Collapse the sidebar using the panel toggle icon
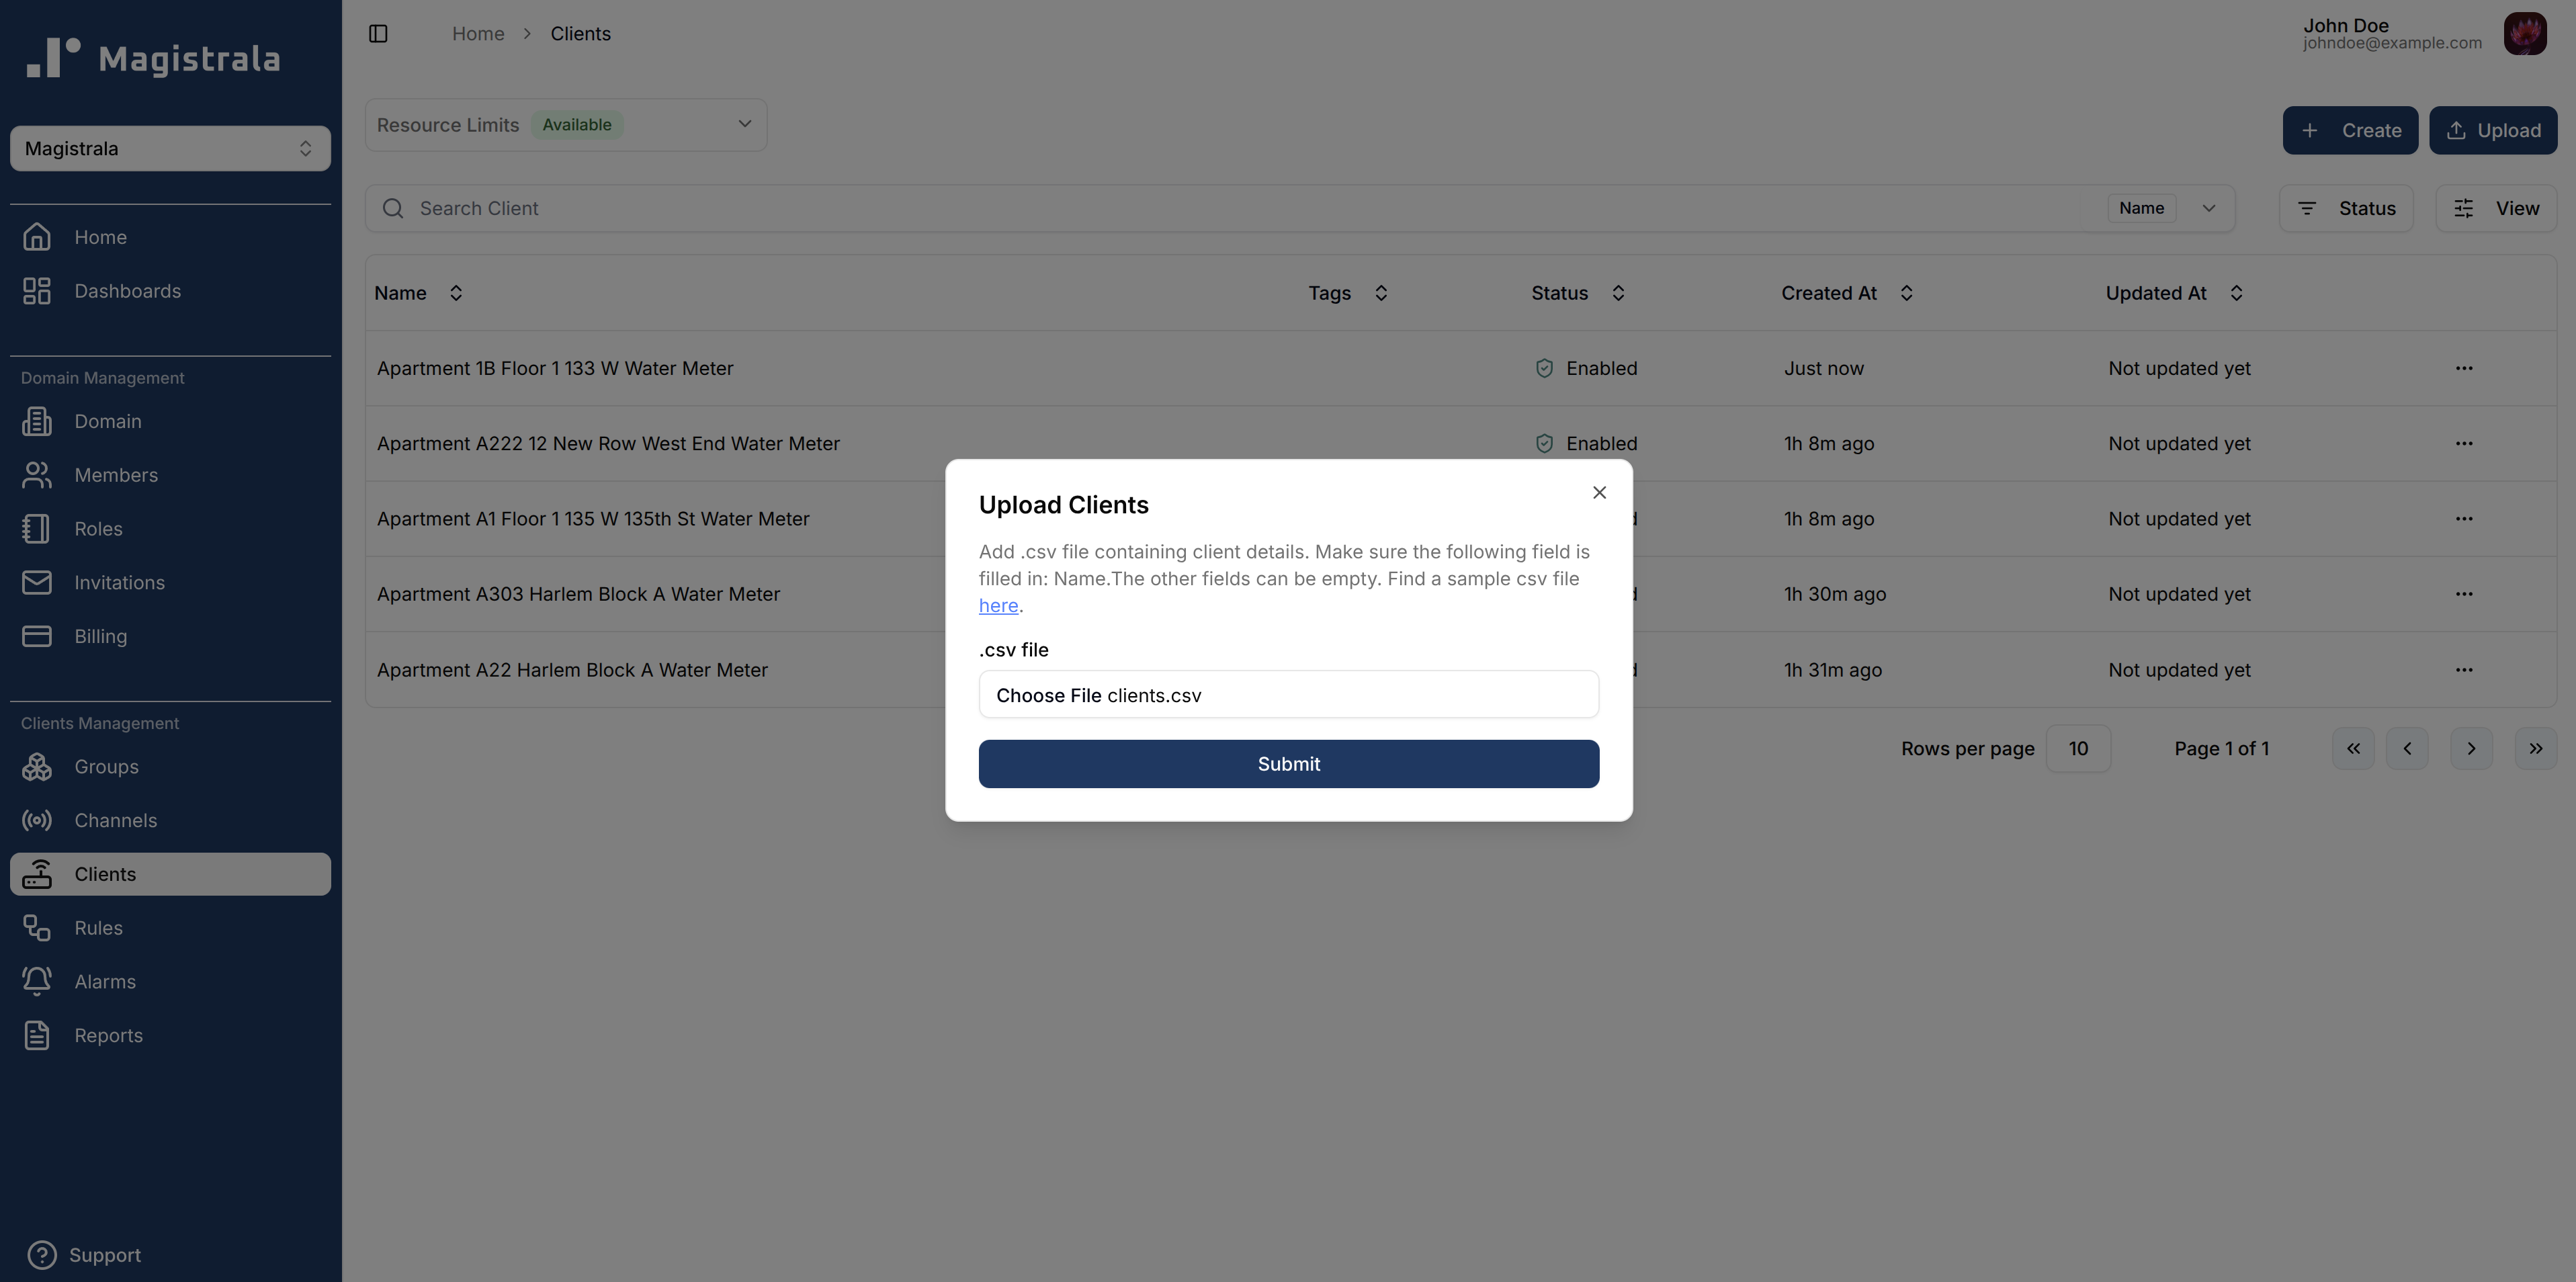Screen dimensions: 2576x1282 (x=378, y=33)
